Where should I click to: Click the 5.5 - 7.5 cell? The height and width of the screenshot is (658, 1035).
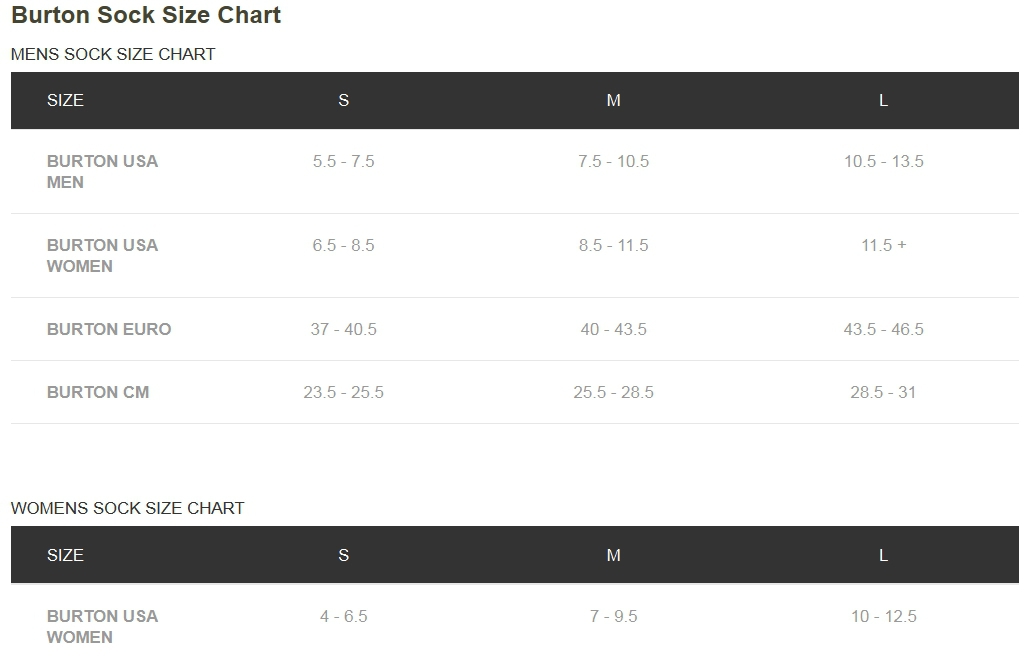coord(343,161)
